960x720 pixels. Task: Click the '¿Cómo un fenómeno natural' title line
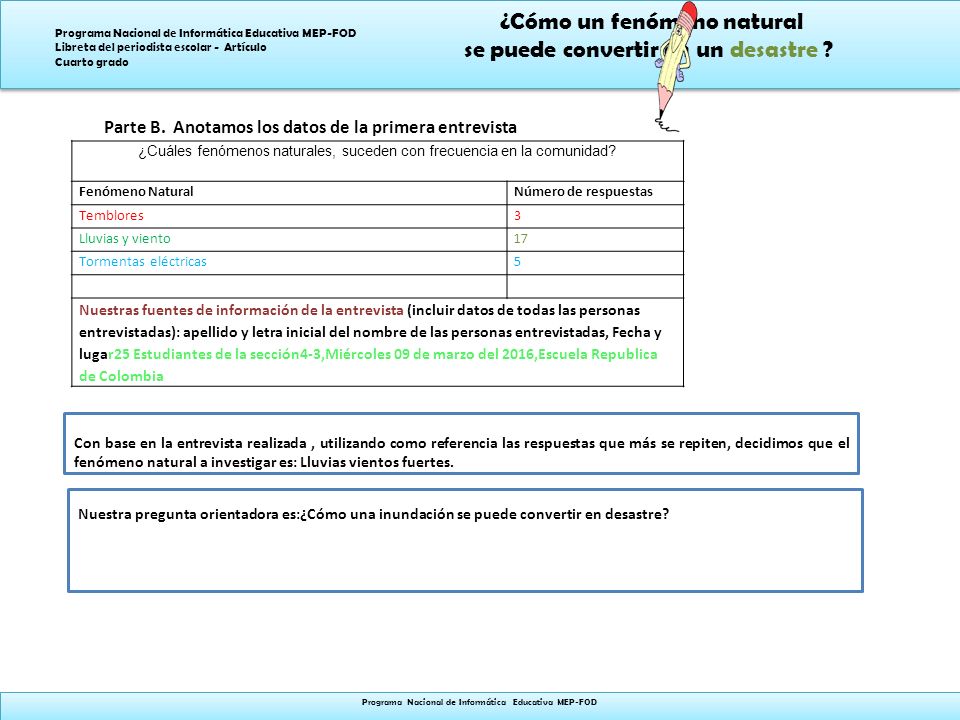tap(651, 22)
